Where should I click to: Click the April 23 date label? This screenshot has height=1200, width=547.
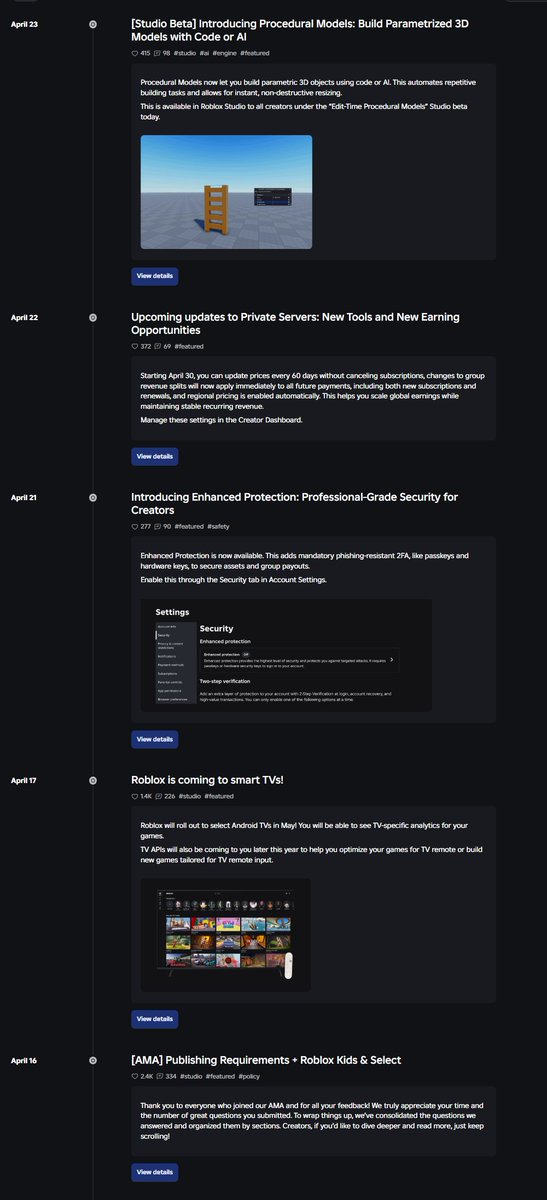[x=24, y=22]
